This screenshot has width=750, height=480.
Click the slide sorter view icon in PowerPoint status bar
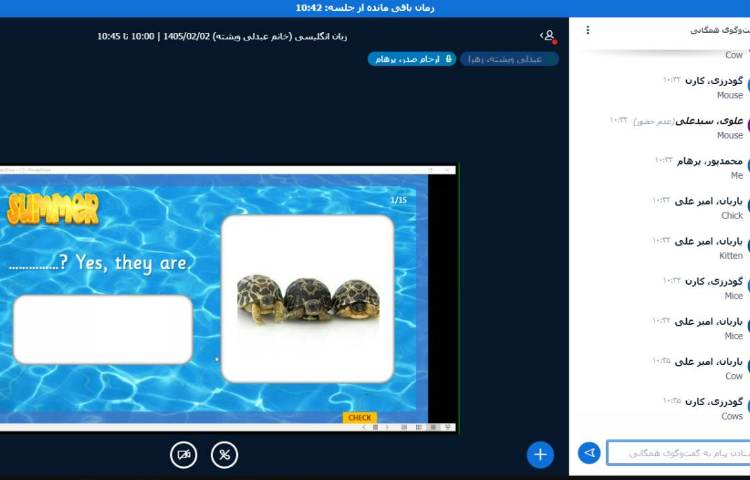pos(419,427)
